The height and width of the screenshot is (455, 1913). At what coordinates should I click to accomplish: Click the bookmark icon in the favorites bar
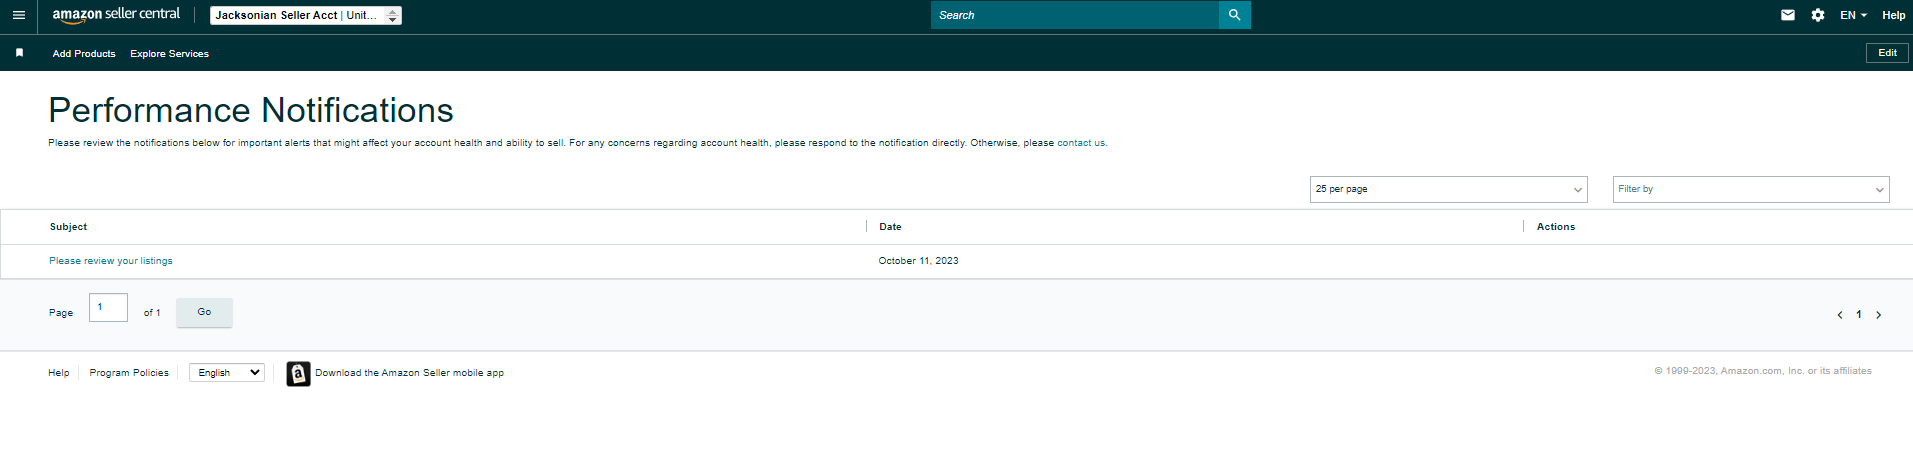[x=19, y=53]
